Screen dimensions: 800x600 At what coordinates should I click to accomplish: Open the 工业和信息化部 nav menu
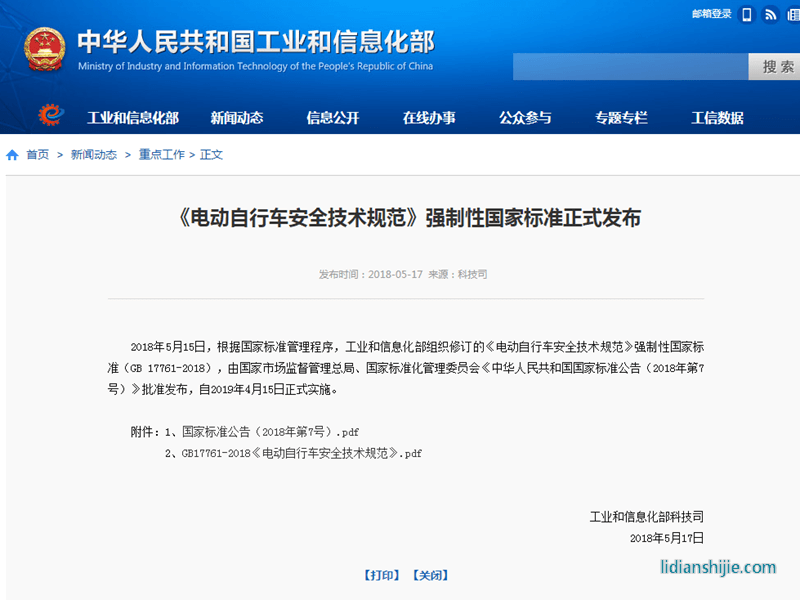[132, 118]
